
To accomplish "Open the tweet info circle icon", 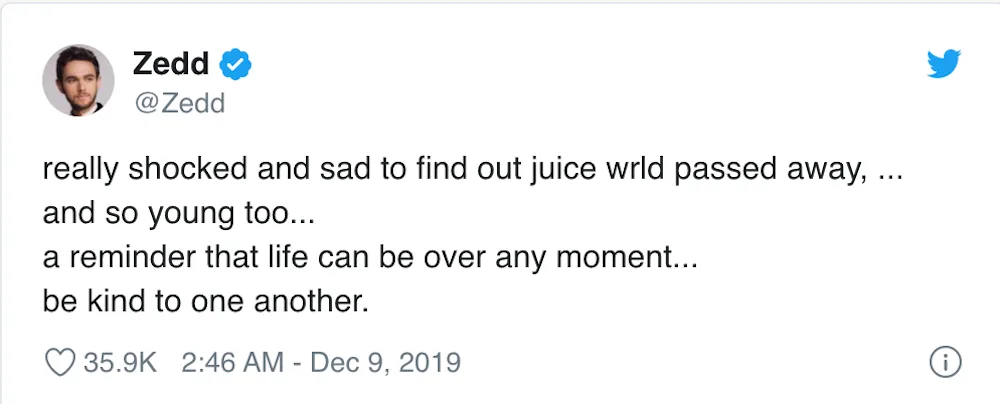I will (945, 362).
